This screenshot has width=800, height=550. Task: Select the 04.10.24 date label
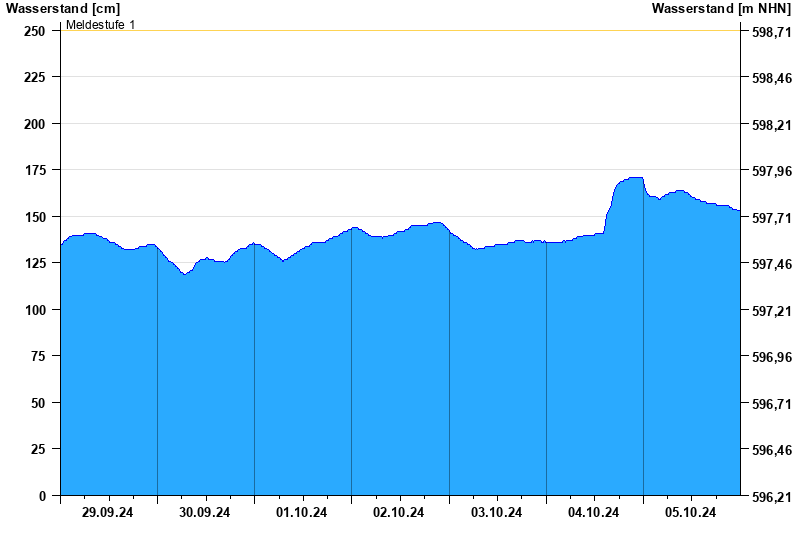[x=594, y=513]
